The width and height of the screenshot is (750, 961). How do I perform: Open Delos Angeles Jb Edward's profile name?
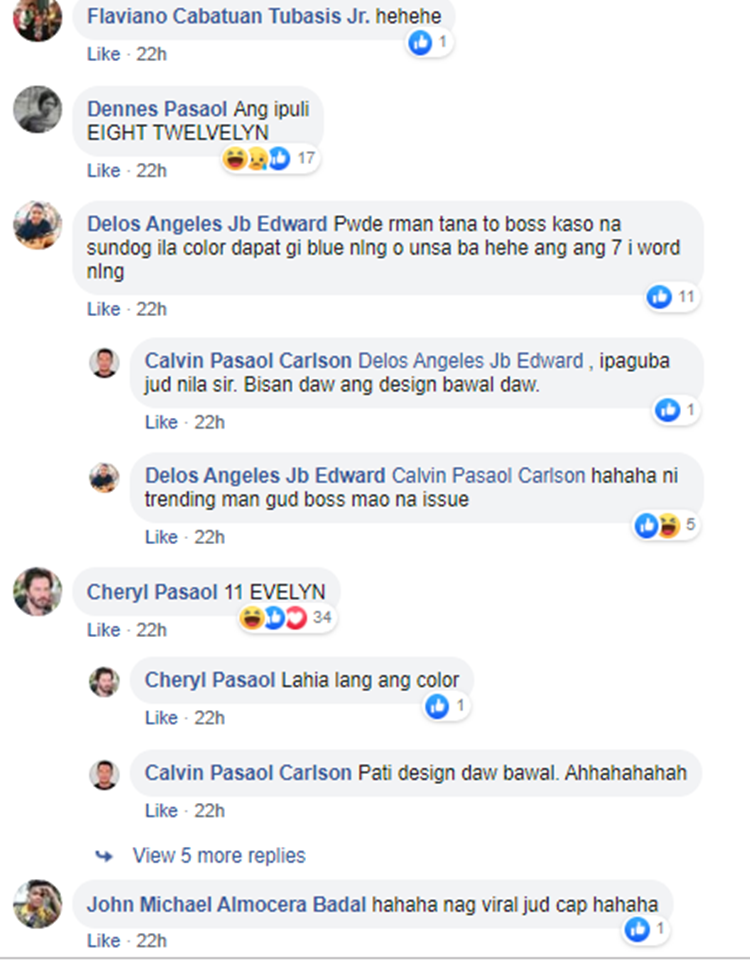pyautogui.click(x=206, y=224)
